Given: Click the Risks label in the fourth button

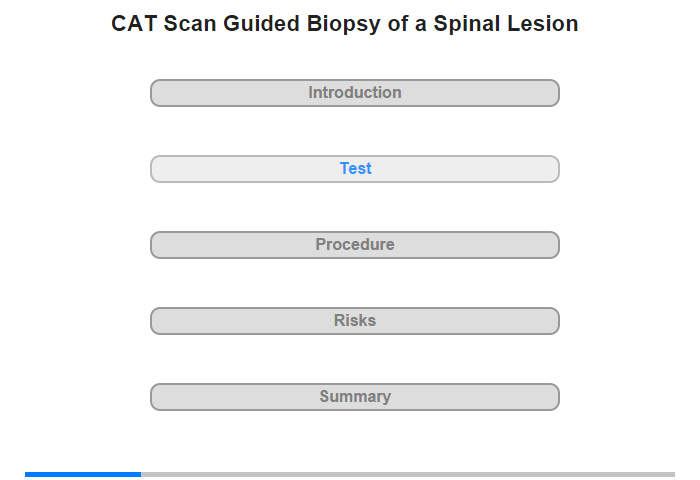Looking at the screenshot, I should [x=355, y=320].
